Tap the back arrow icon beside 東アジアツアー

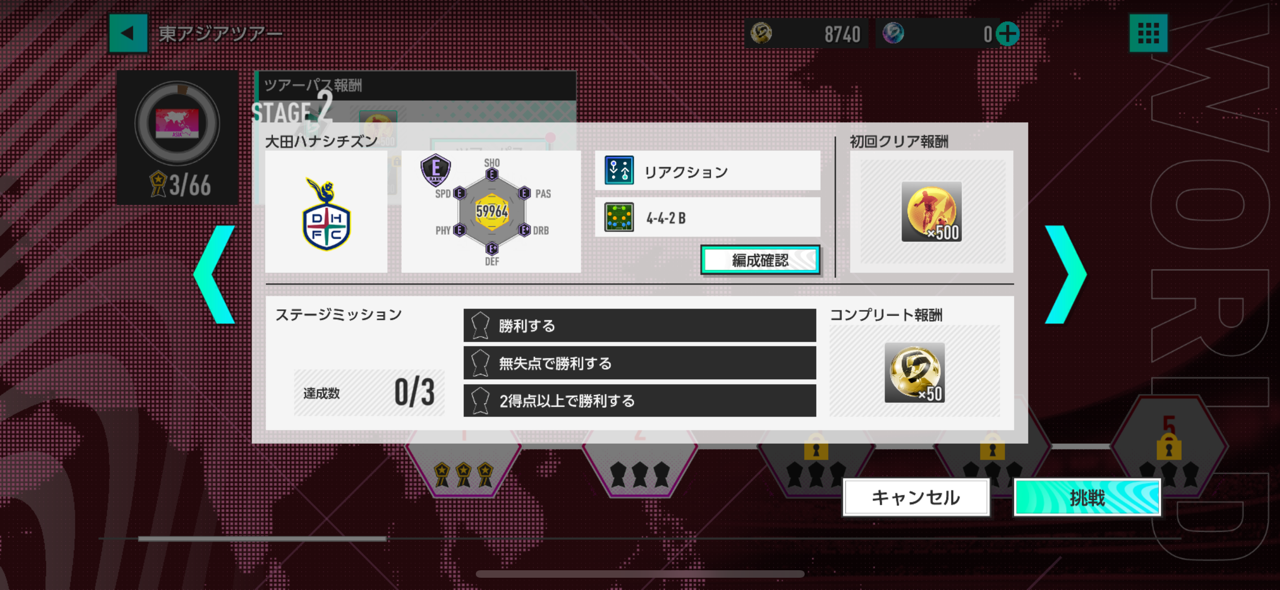coord(128,33)
